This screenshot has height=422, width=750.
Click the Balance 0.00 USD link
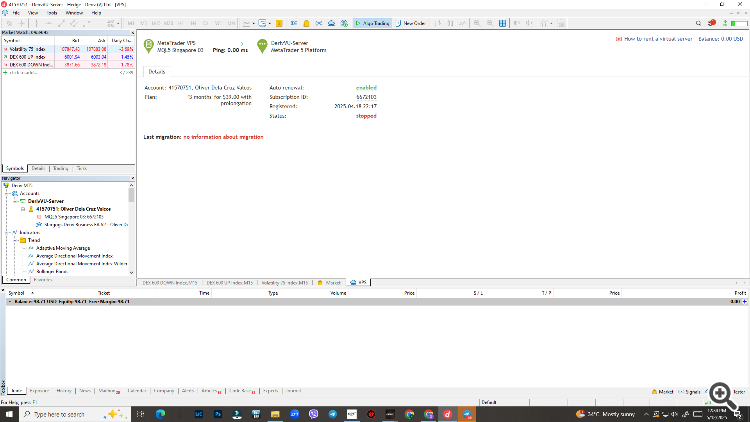pos(720,39)
